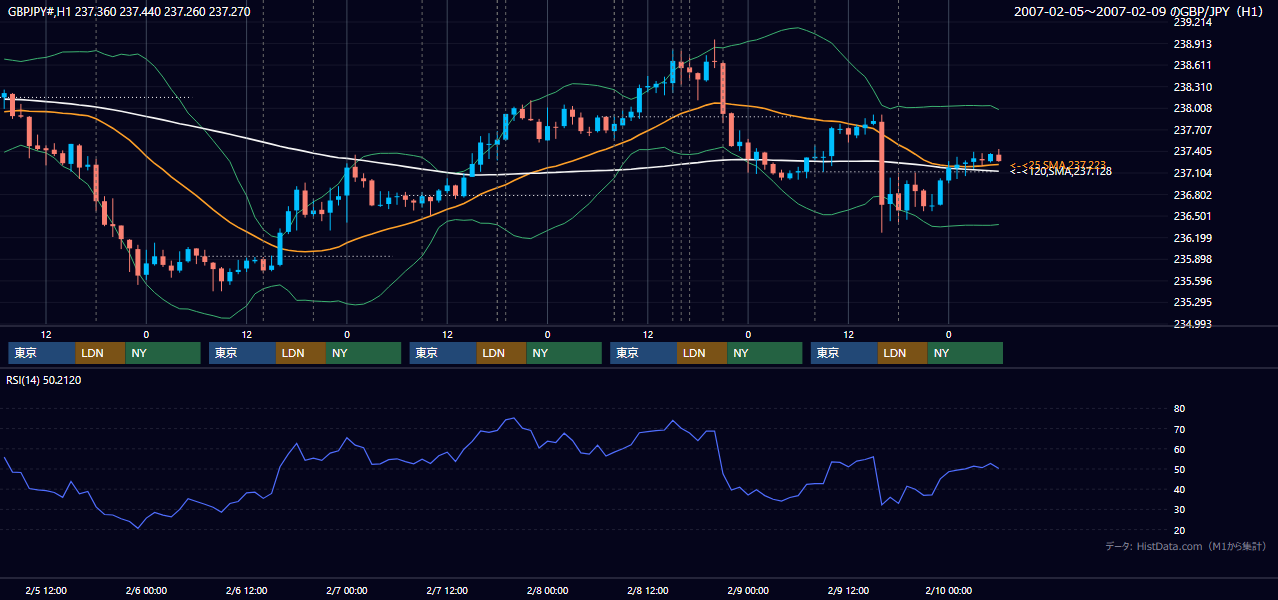Select the 238.913 price axis label
Viewport: 1278px width, 600px height.
pyautogui.click(x=1191, y=44)
